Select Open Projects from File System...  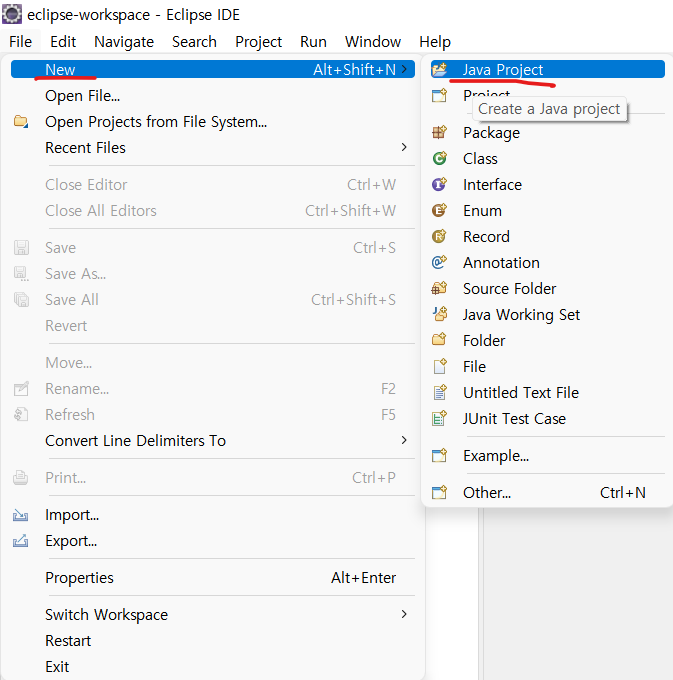[213, 121]
